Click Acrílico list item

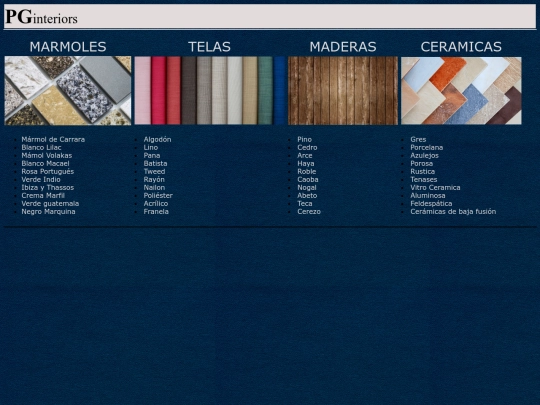pyautogui.click(x=156, y=204)
